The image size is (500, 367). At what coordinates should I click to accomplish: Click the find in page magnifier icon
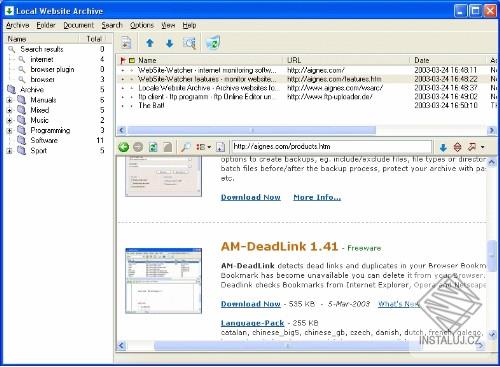pyautogui.click(x=185, y=147)
